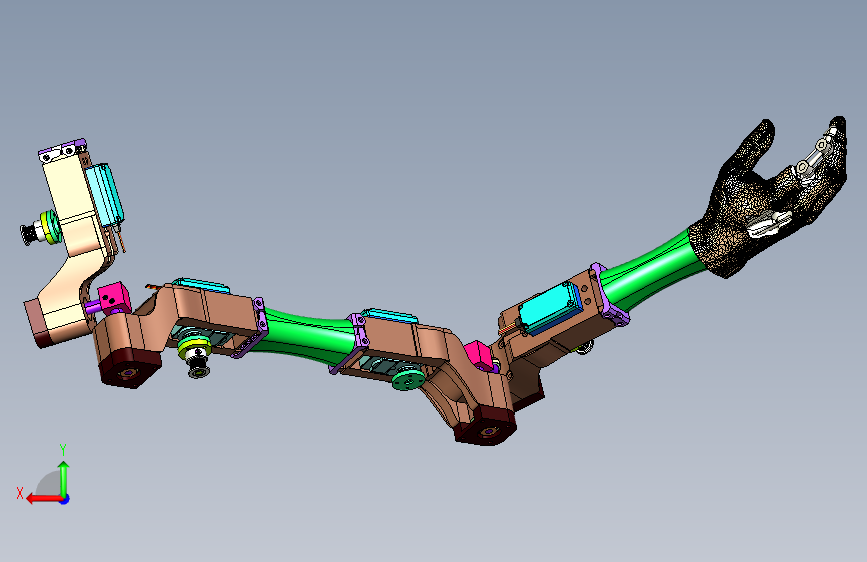Viewport: 867px width, 562px height.
Task: Select the pink block at the elbow joint
Action: 479,356
